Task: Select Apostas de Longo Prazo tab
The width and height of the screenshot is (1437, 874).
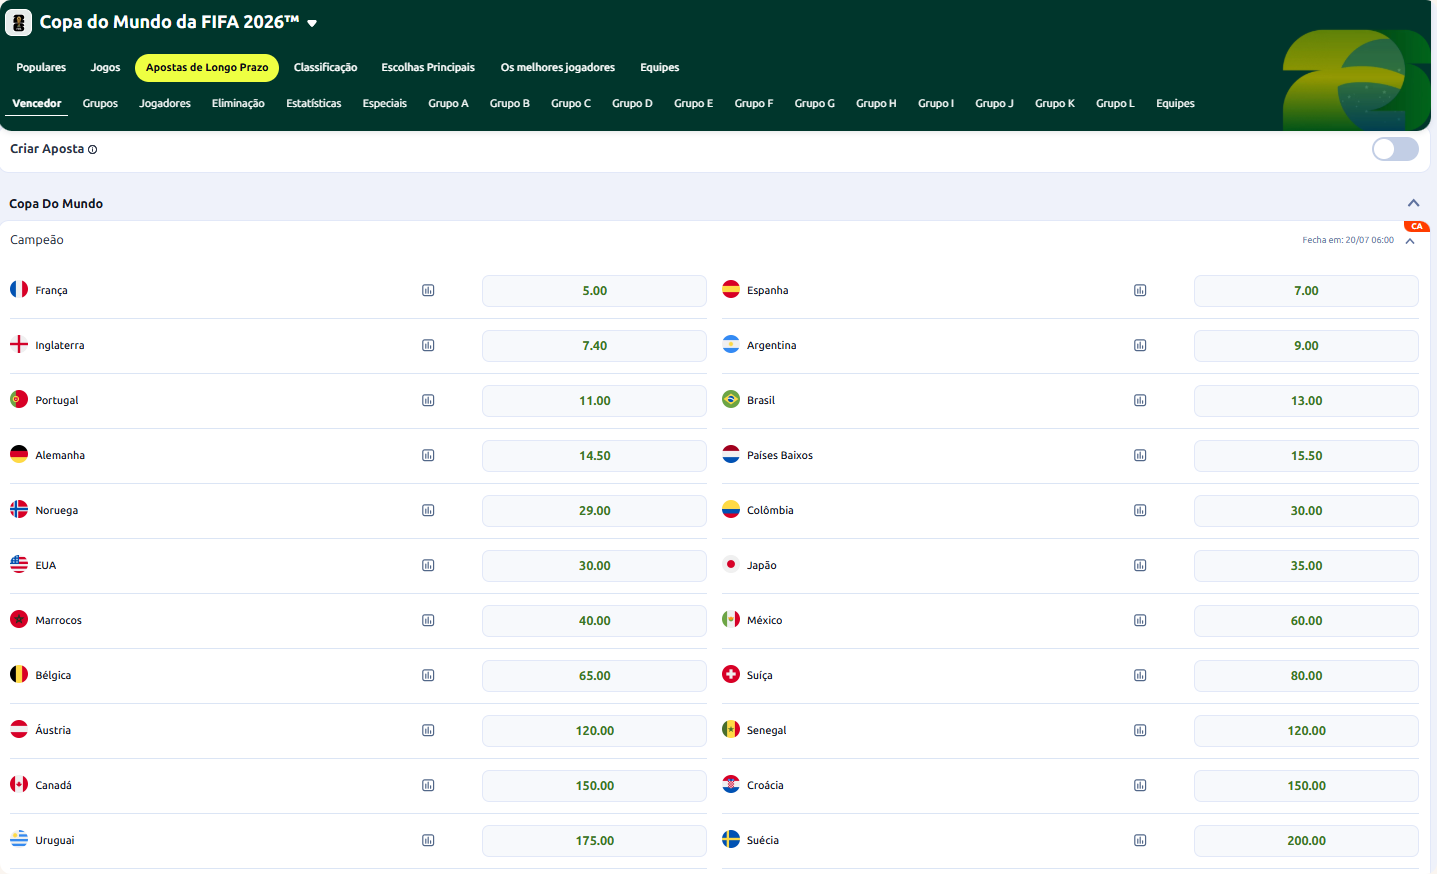Action: 207,68
